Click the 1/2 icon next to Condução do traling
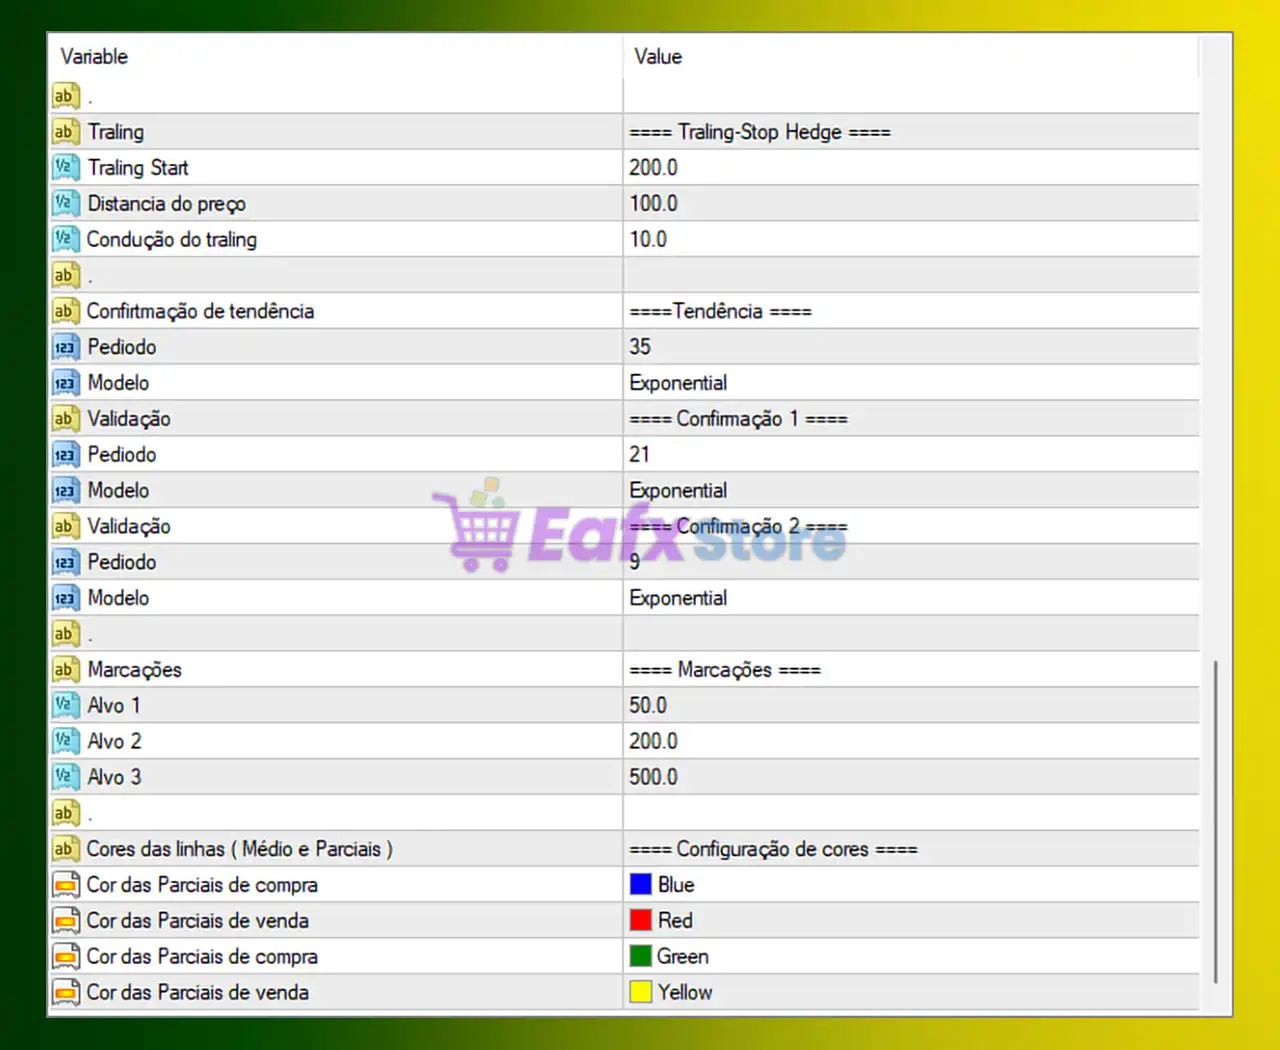The width and height of the screenshot is (1280, 1050). pyautogui.click(x=64, y=239)
